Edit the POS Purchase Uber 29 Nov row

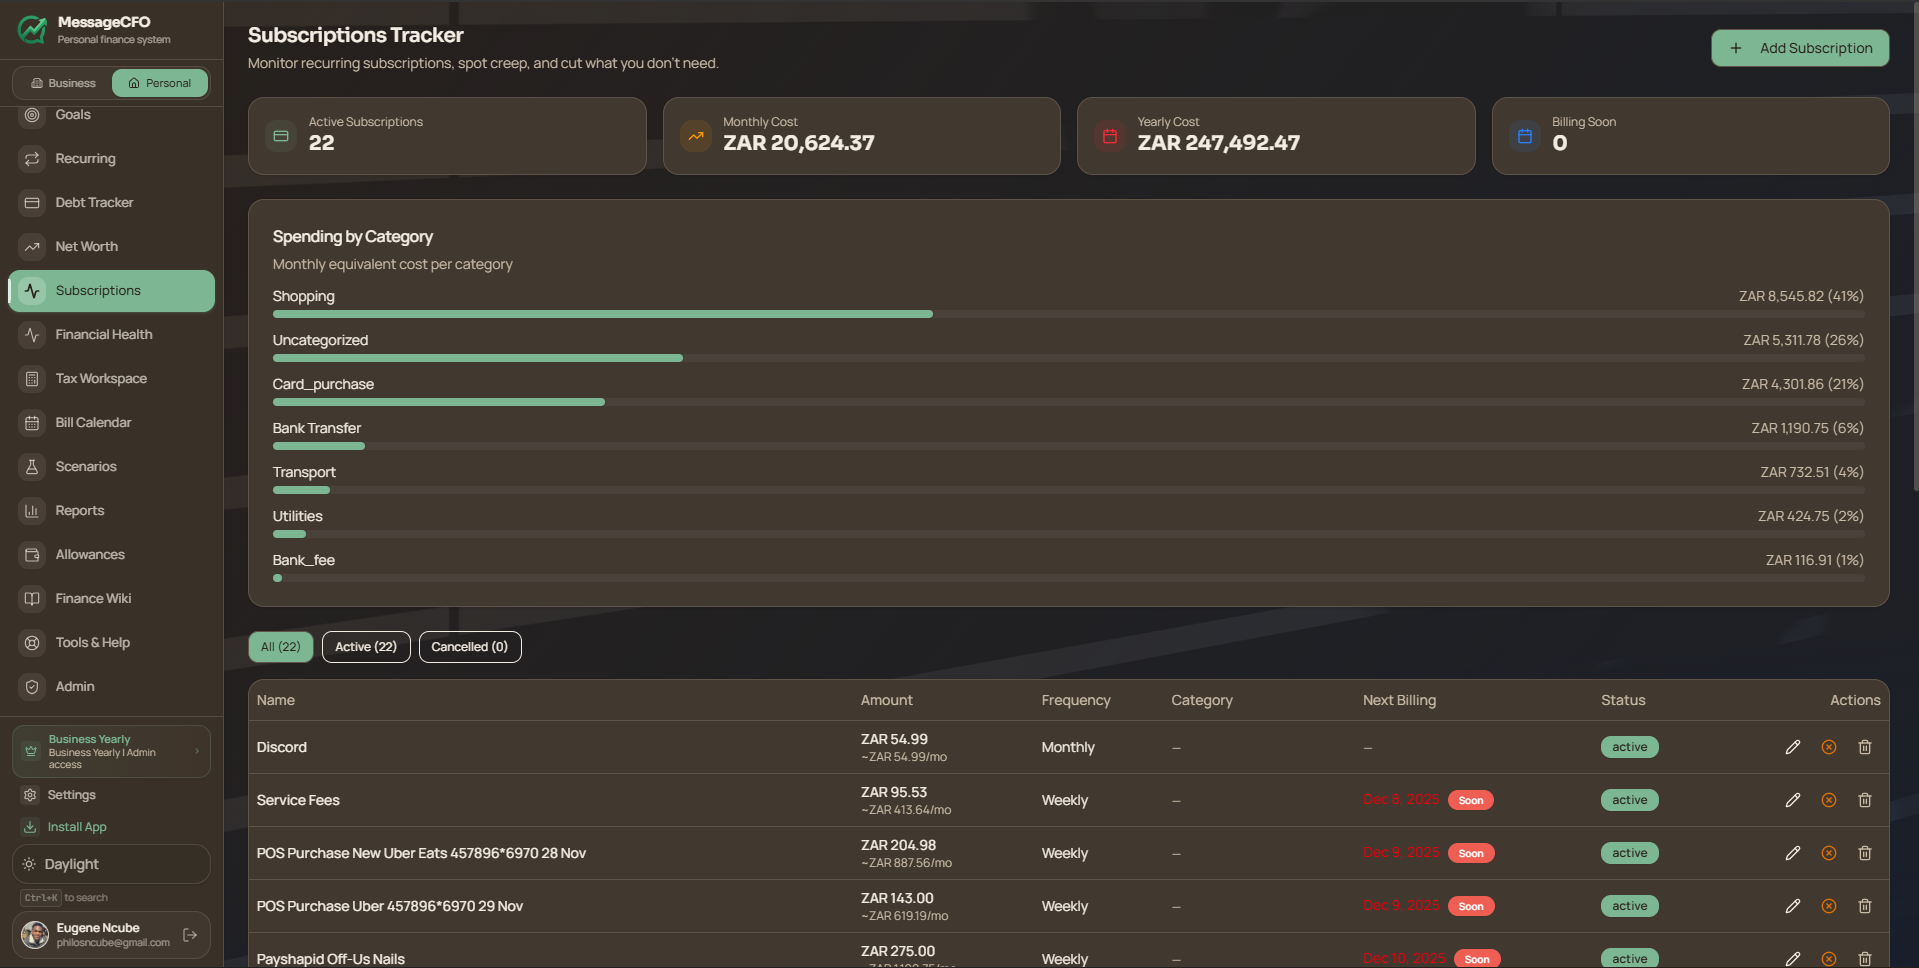(x=1793, y=906)
